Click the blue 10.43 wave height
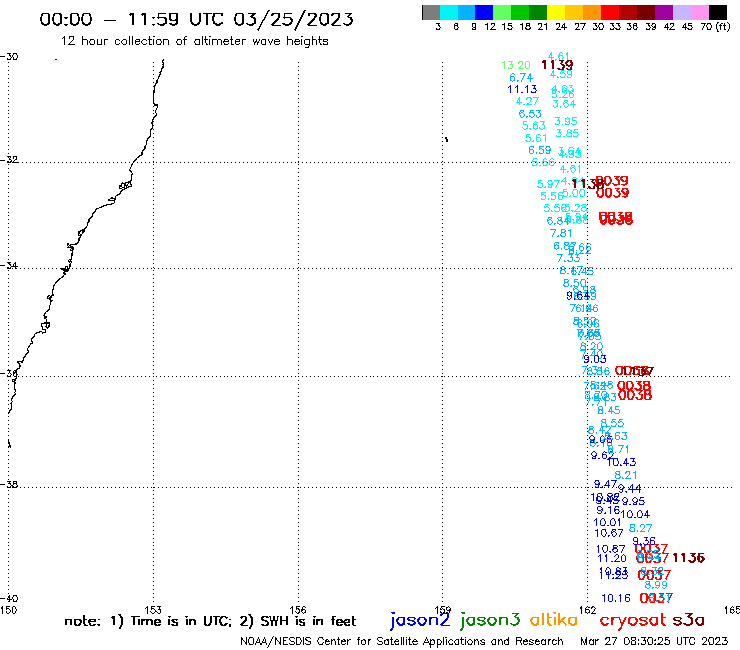Viewport: 740px width, 650px height. (622, 462)
